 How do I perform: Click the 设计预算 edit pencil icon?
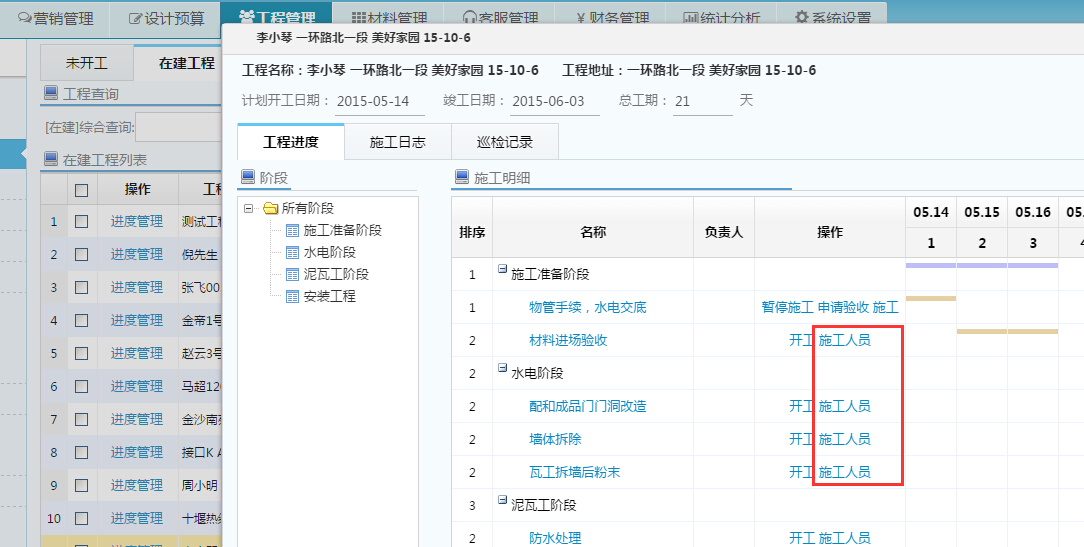pos(136,18)
